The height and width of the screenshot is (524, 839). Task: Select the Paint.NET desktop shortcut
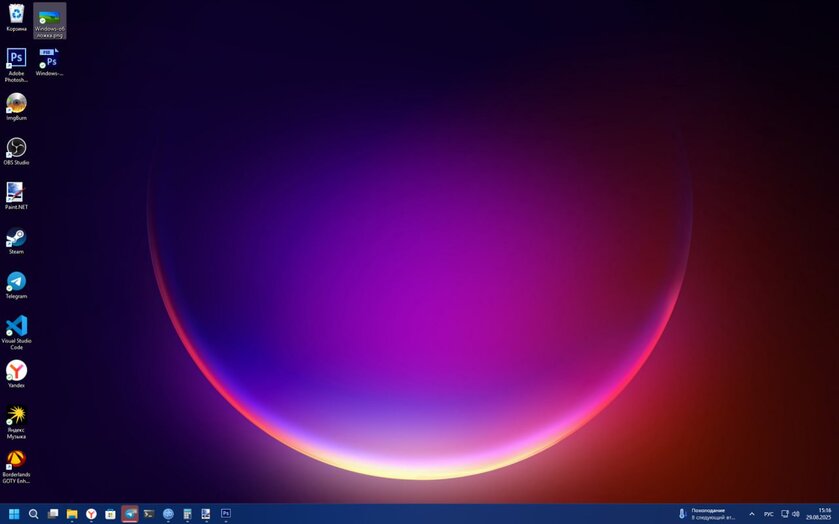click(x=17, y=195)
